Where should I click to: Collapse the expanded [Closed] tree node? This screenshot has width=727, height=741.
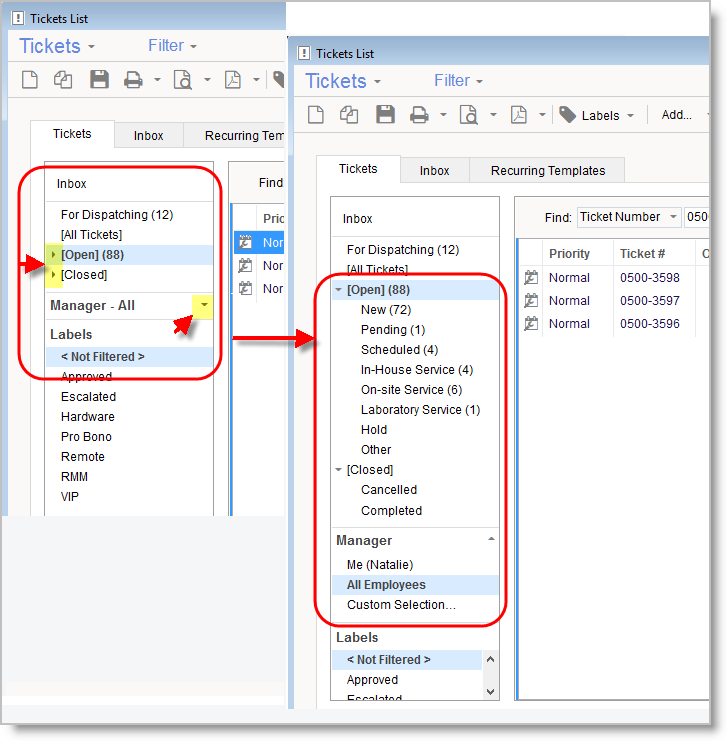tap(338, 470)
